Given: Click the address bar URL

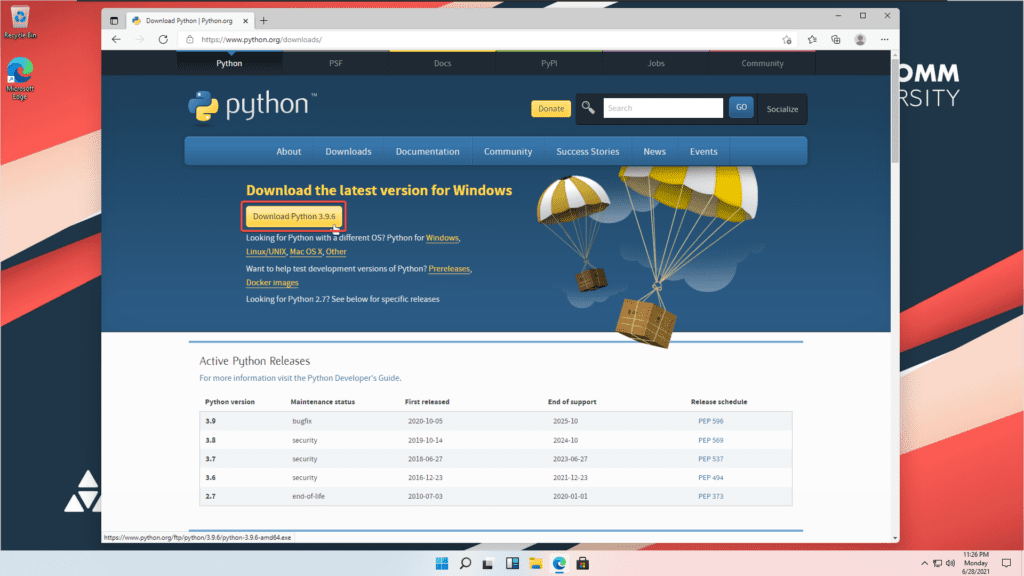Looking at the screenshot, I should tap(261, 40).
